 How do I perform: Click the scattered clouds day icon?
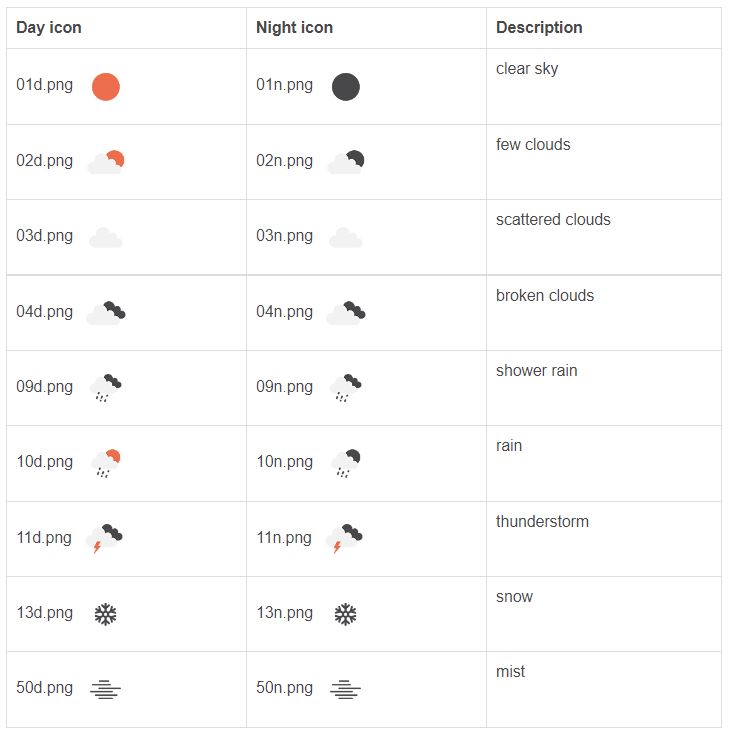106,237
